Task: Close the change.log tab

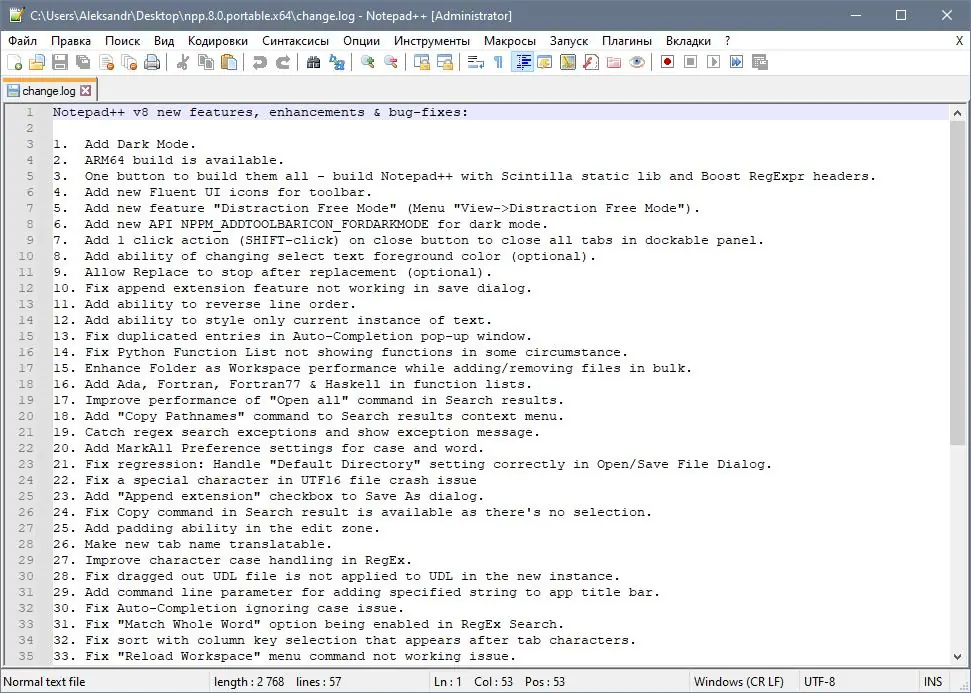Action: [x=85, y=89]
